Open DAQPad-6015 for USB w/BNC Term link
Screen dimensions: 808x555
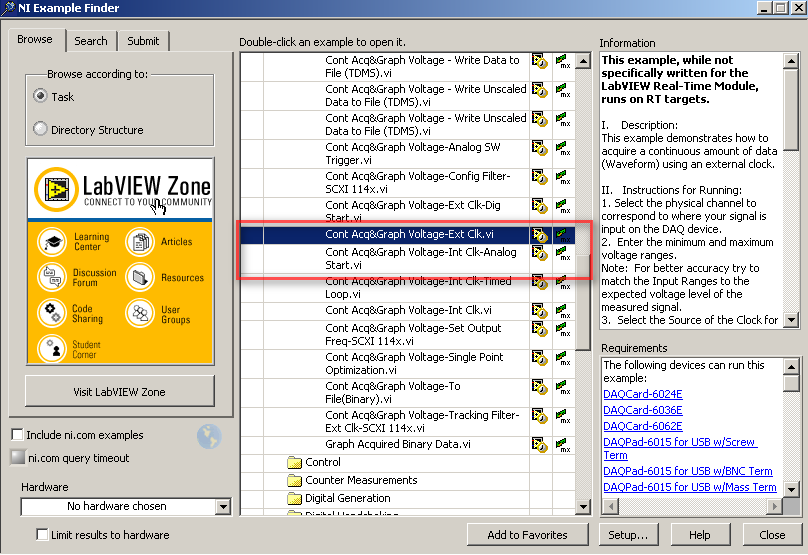point(687,471)
